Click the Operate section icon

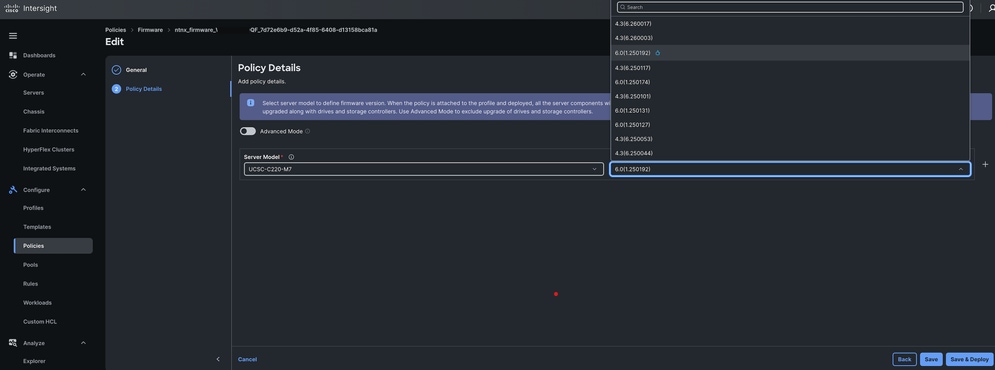13,74
